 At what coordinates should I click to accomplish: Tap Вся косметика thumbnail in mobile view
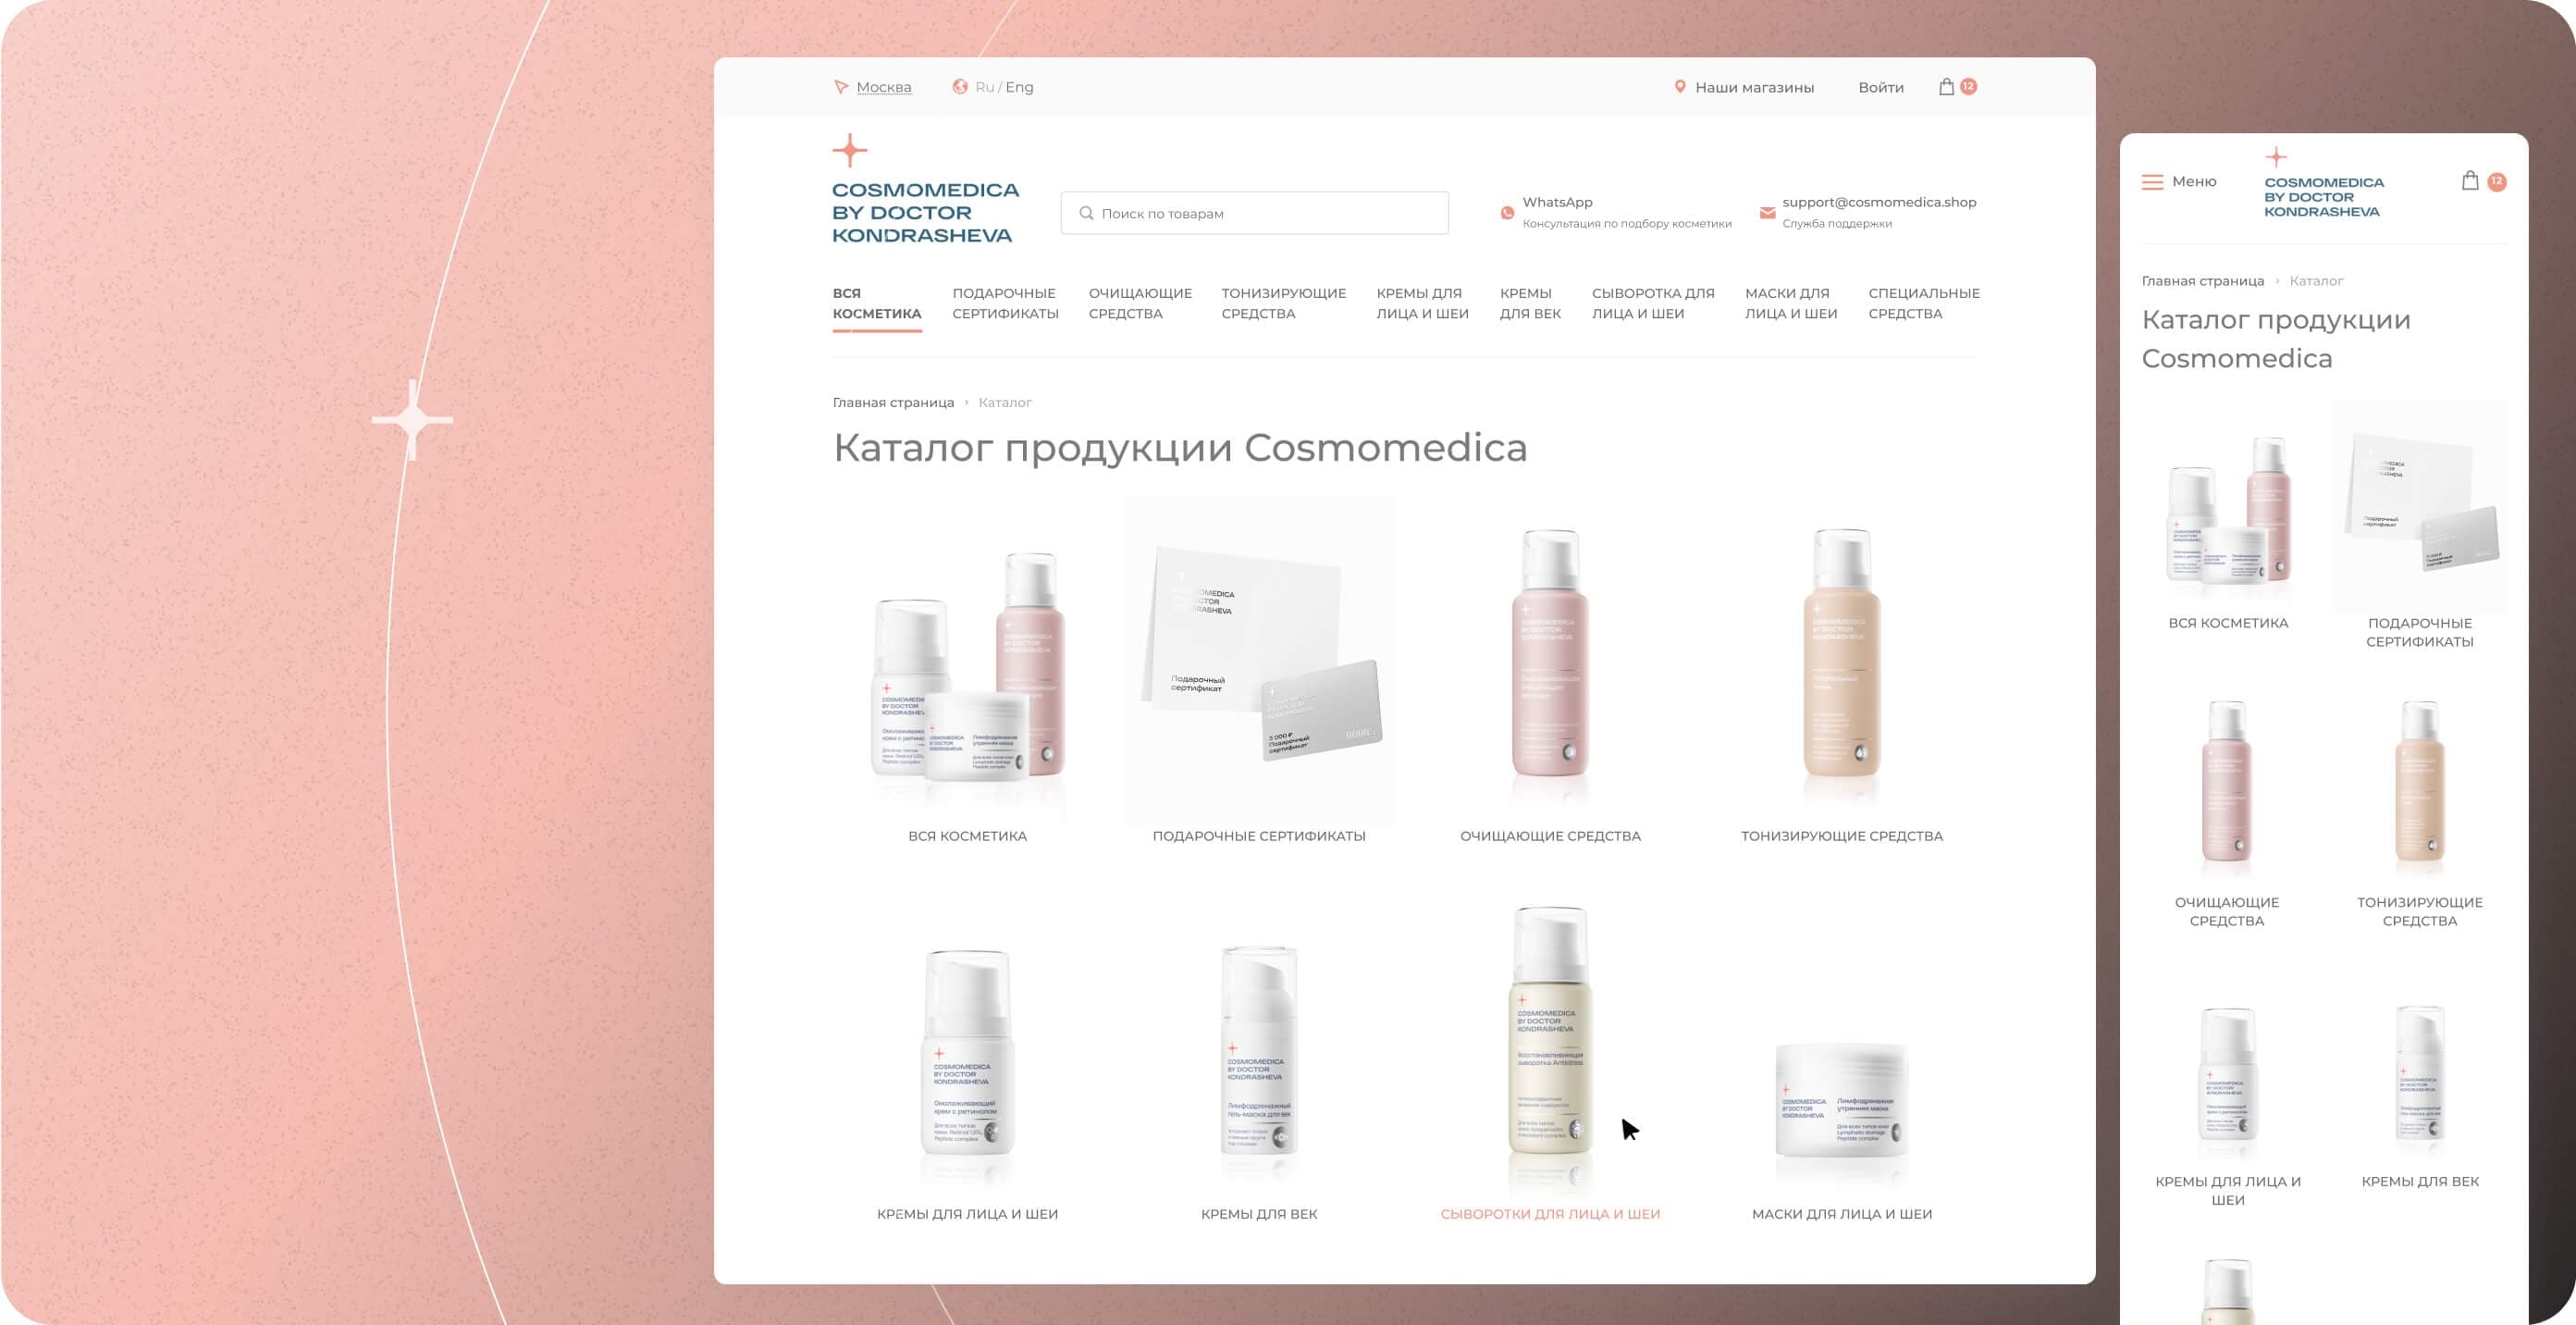click(x=2228, y=510)
